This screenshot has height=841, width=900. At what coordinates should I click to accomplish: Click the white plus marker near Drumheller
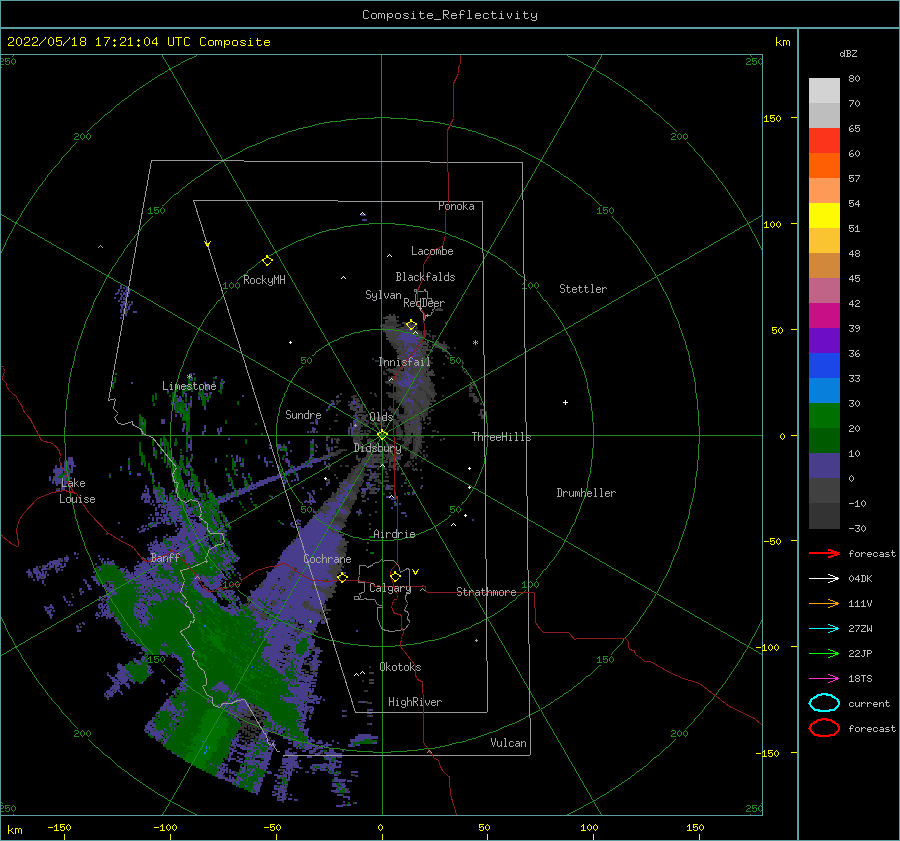pos(565,402)
